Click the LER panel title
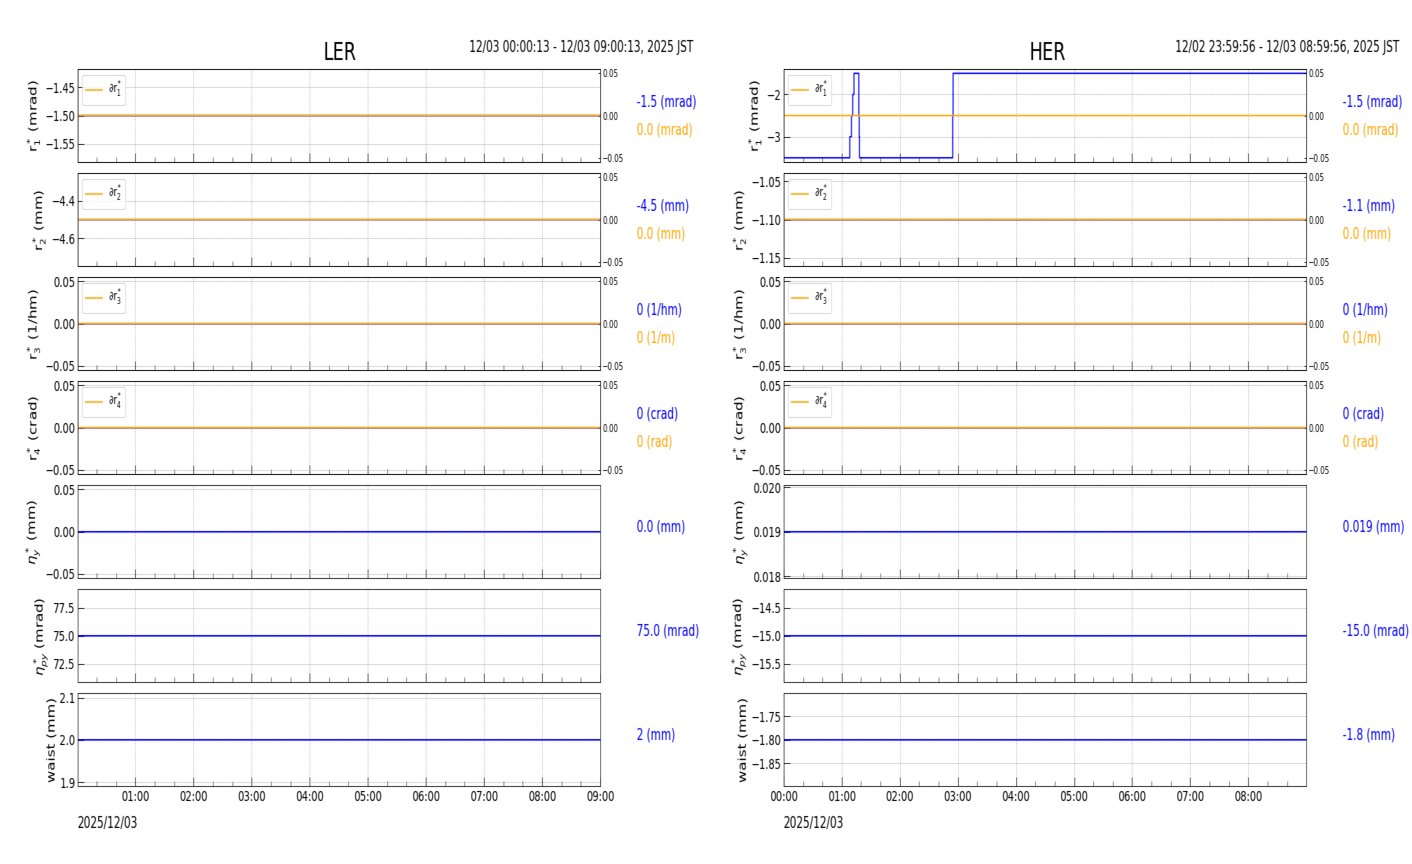Viewport: 1412px width, 864px height. coord(339,52)
